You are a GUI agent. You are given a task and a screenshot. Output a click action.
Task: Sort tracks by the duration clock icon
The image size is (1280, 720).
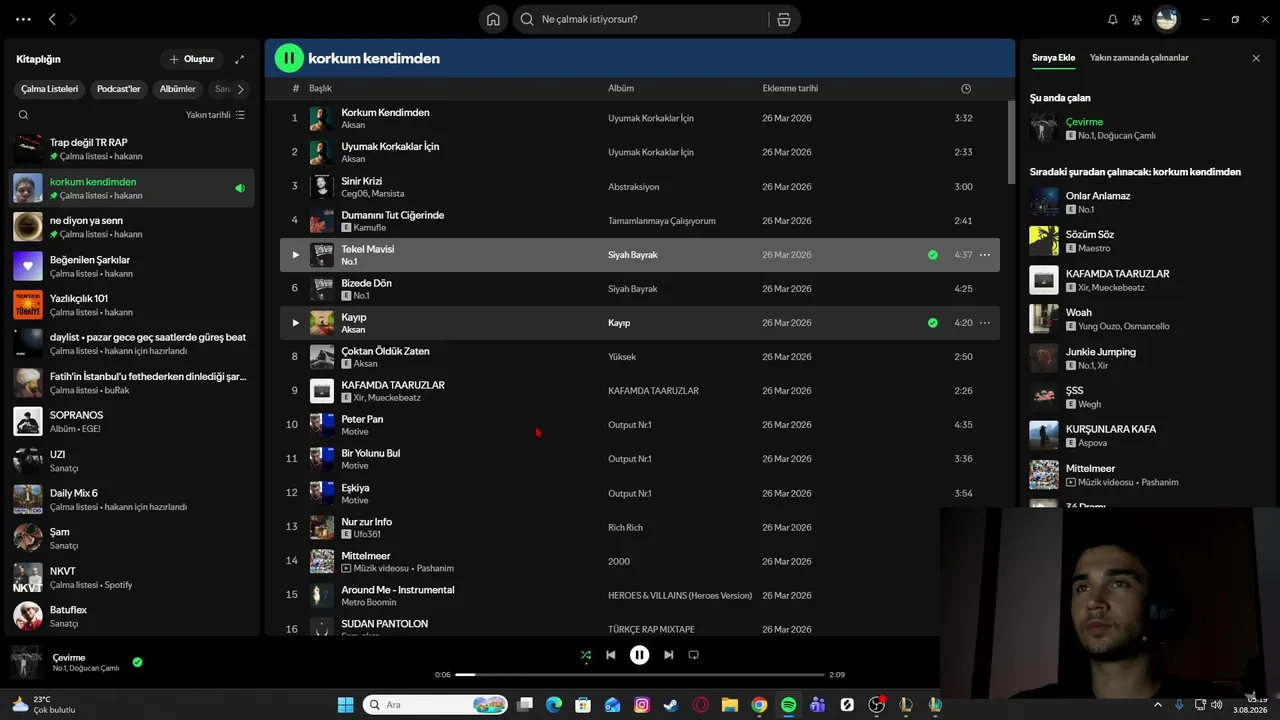[966, 88]
